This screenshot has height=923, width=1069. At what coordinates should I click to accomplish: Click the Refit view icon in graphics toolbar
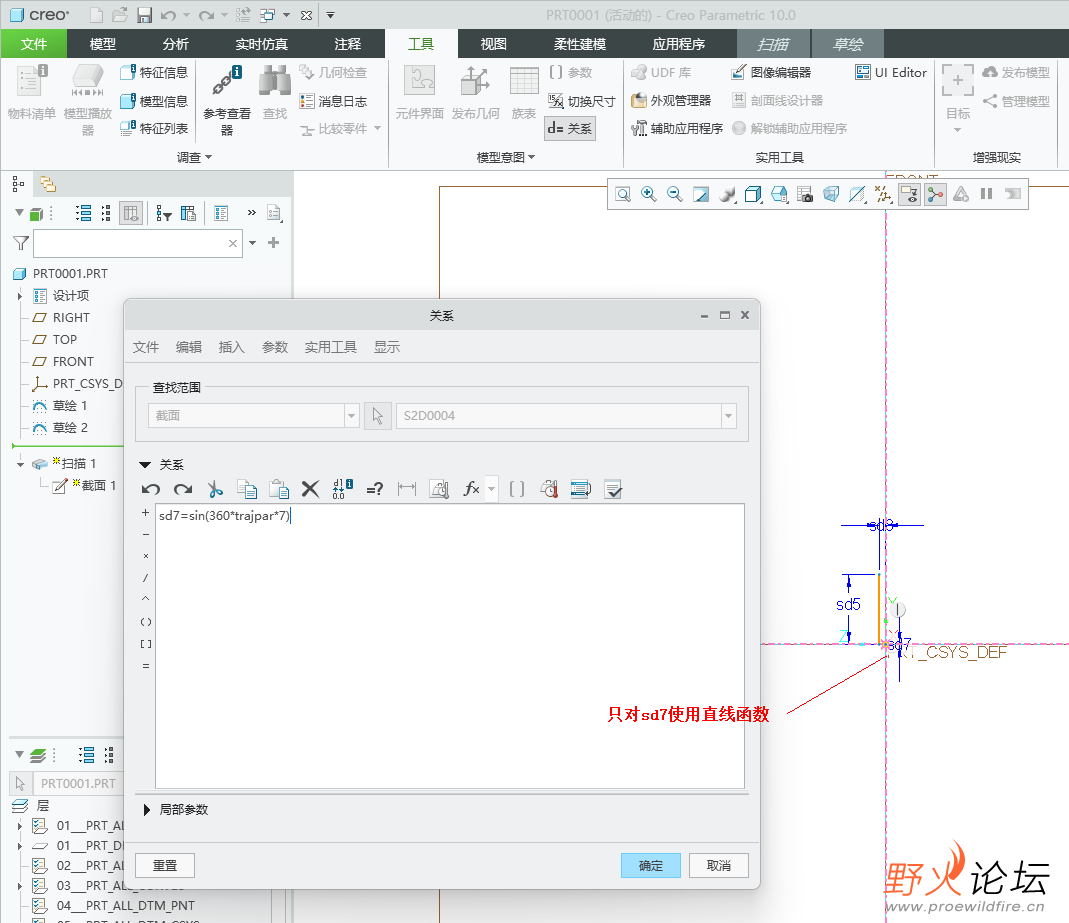pyautogui.click(x=622, y=194)
